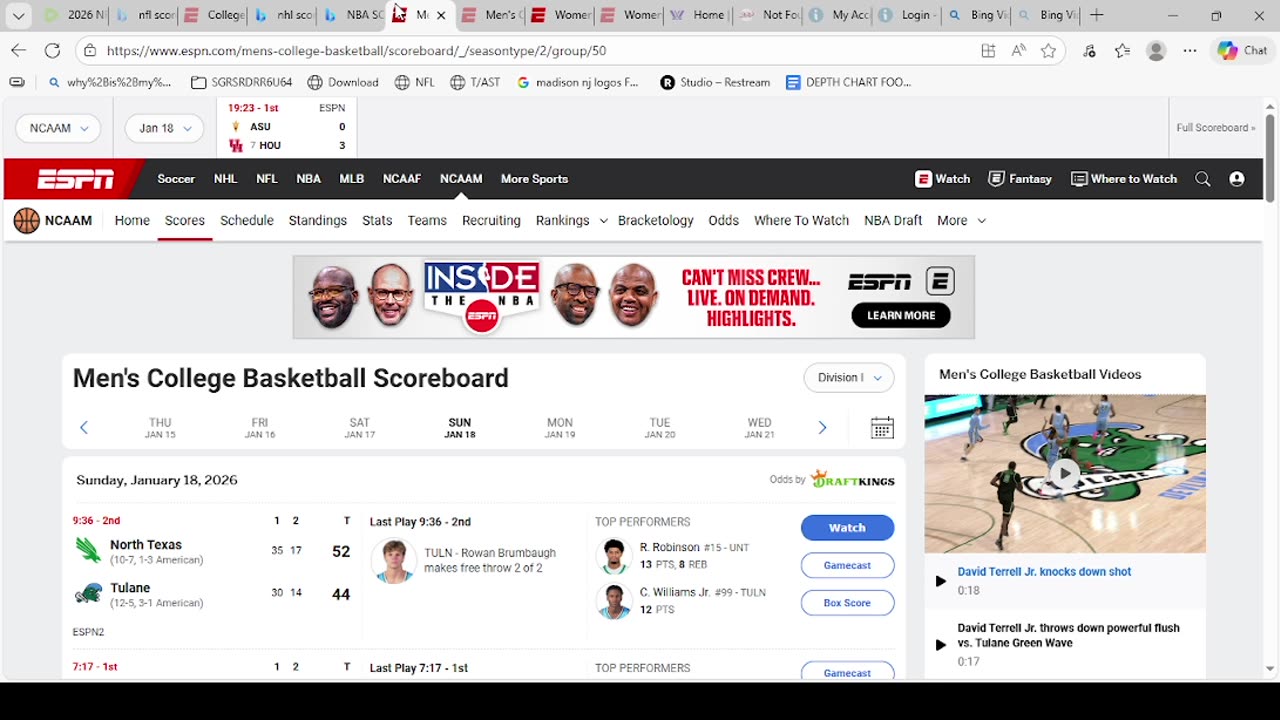Go to next week with right arrow
The width and height of the screenshot is (1280, 720).
pyautogui.click(x=822, y=428)
